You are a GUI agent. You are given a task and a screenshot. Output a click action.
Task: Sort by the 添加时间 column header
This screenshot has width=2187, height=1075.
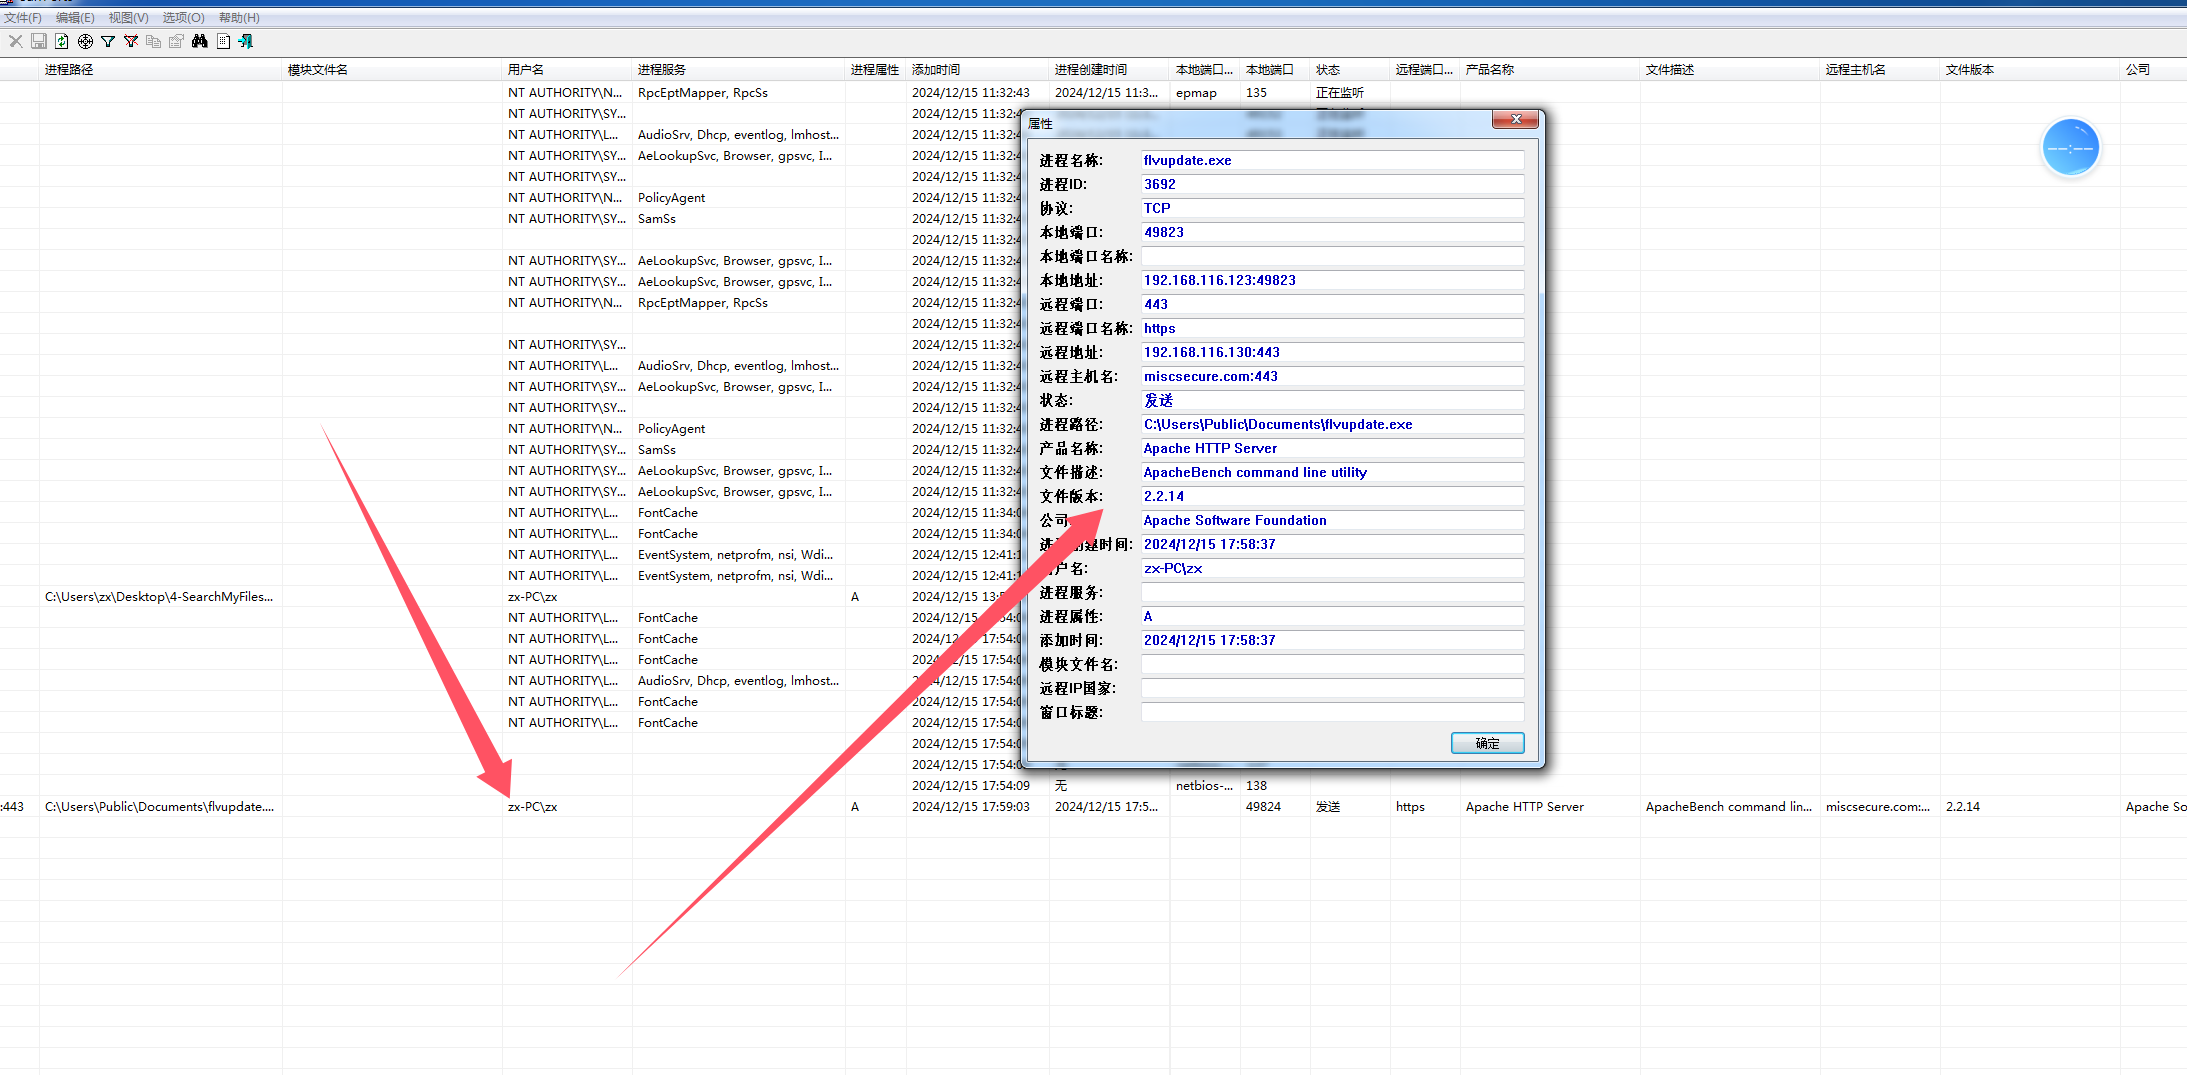pyautogui.click(x=978, y=69)
